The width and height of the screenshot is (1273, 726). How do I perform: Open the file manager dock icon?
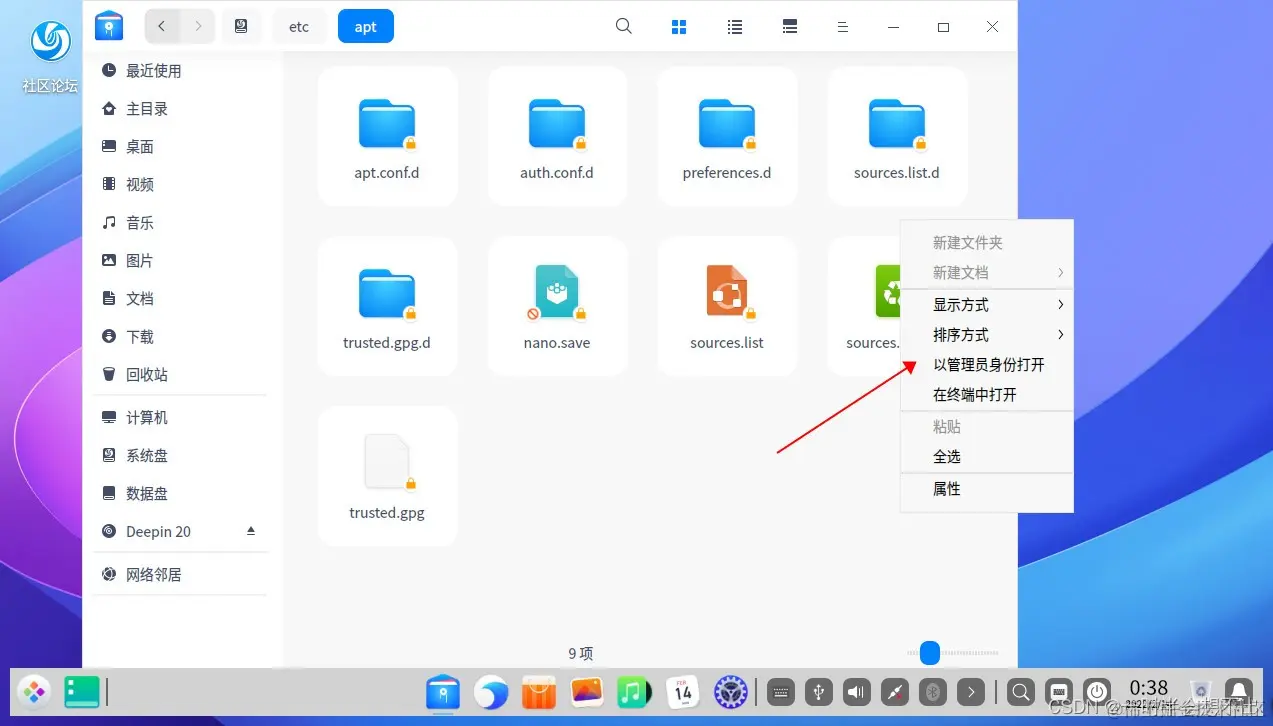pyautogui.click(x=443, y=692)
